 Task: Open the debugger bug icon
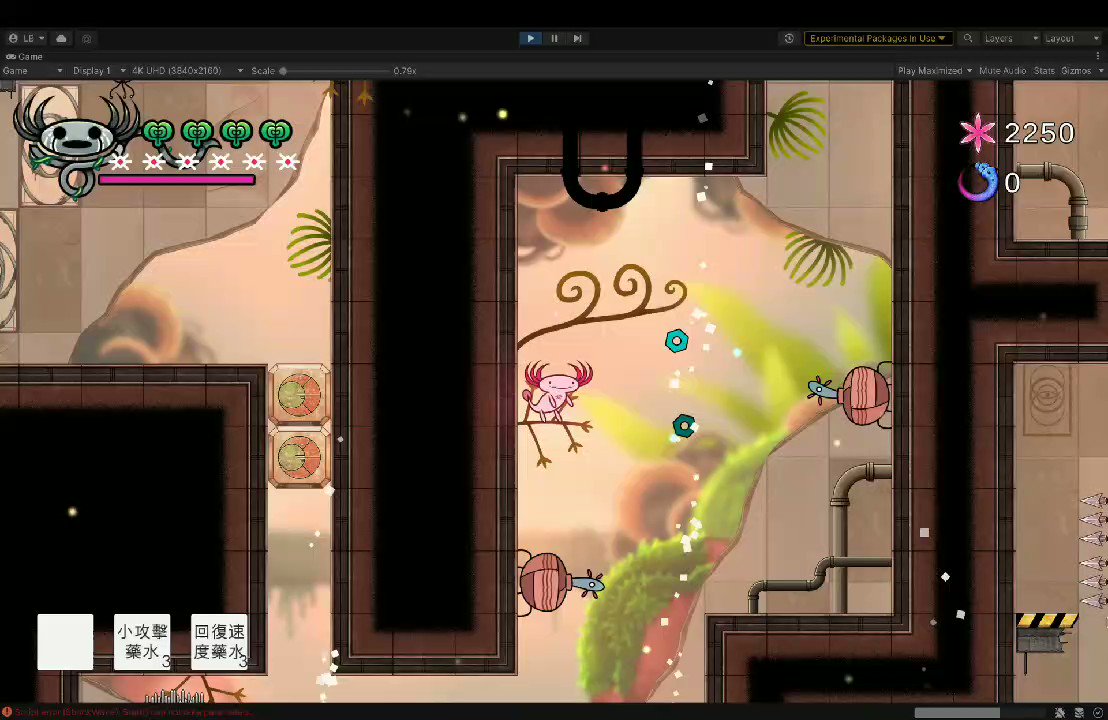(x=1060, y=712)
